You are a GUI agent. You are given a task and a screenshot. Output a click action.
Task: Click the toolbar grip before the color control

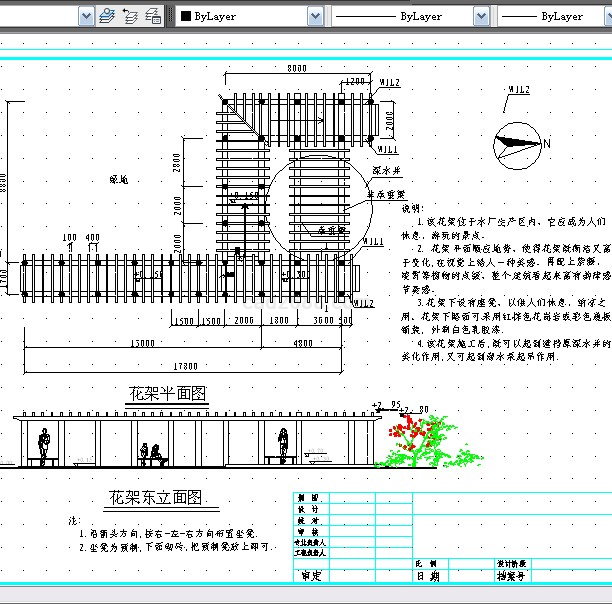[172, 16]
